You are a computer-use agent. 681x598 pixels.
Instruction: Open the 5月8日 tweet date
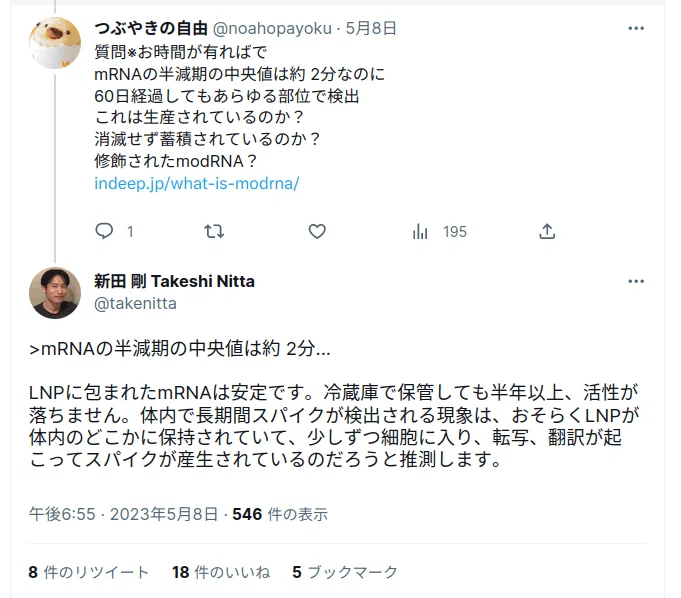pos(370,29)
